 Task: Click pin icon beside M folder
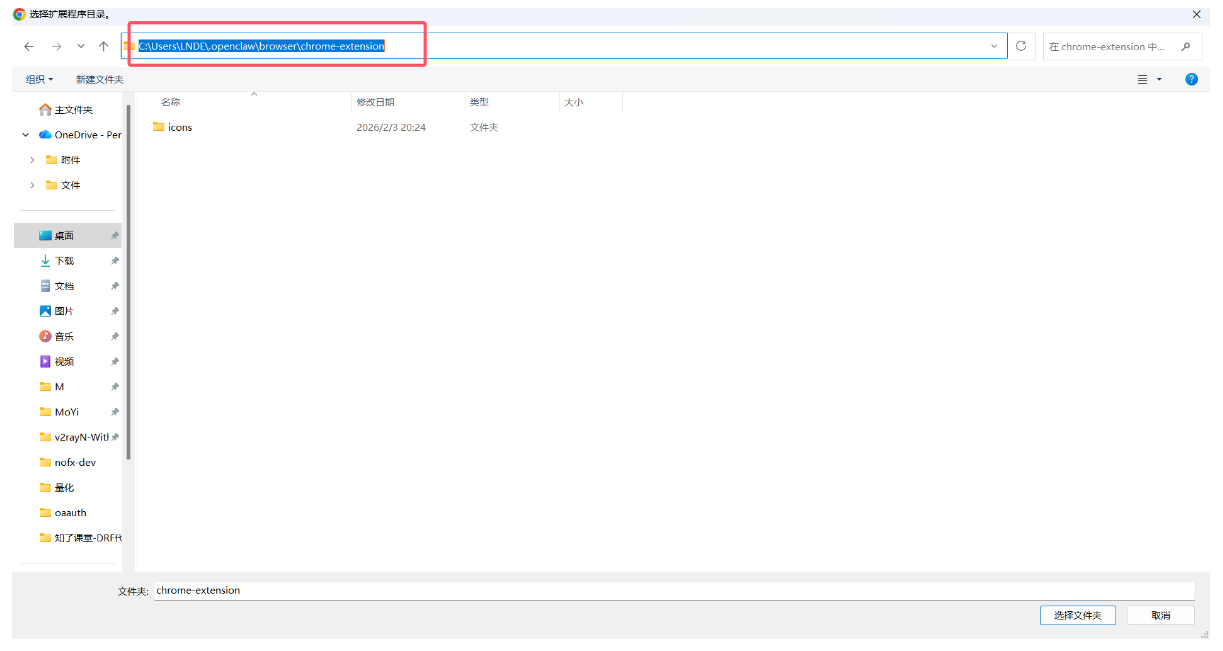pos(115,386)
